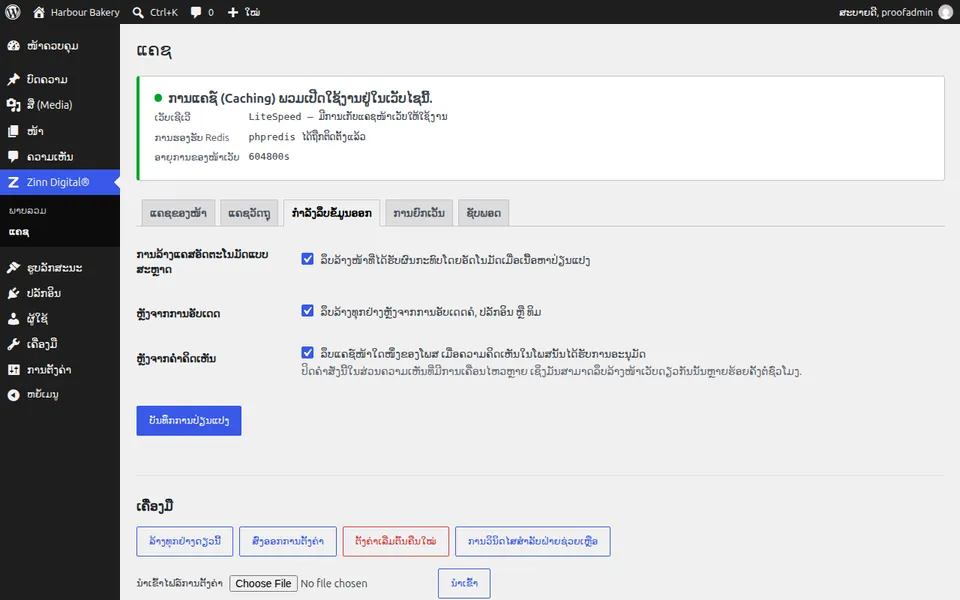960x600 pixels.
Task: Switch to the object cache tab (ແຄຊວັດຖຸ)
Action: click(x=249, y=213)
